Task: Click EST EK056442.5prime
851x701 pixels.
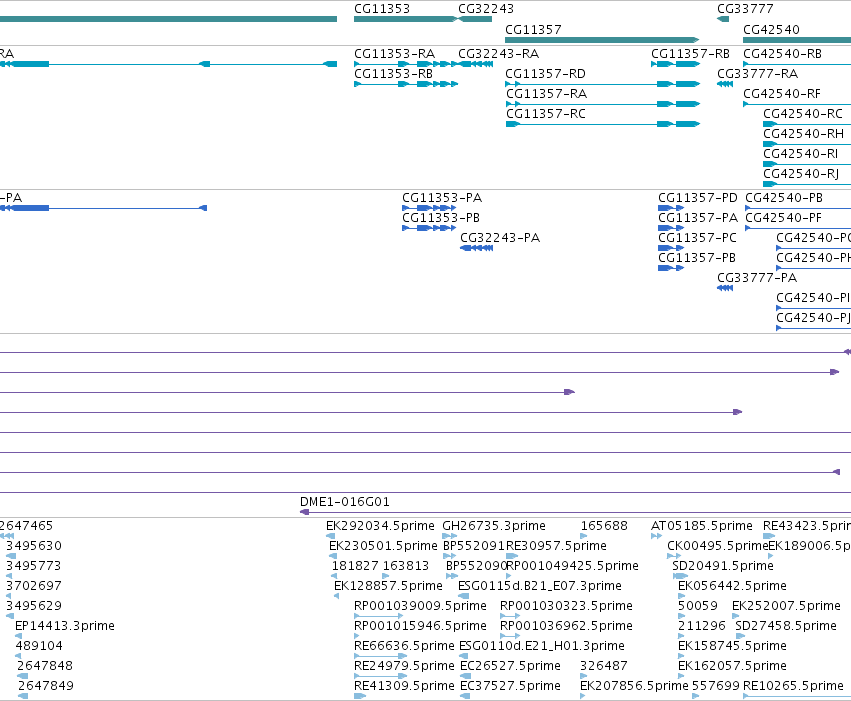Action: click(681, 596)
